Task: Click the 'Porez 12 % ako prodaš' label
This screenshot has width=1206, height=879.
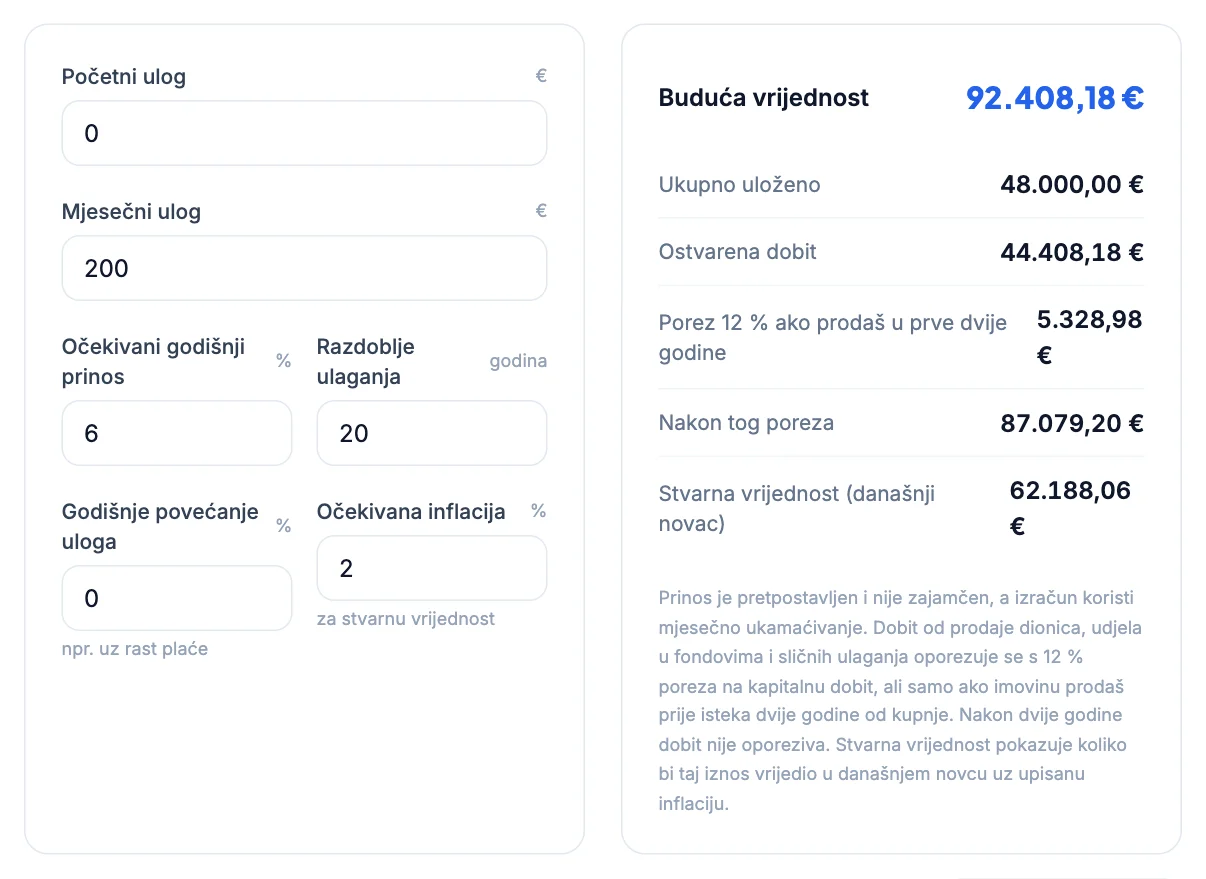Action: pyautogui.click(x=833, y=338)
